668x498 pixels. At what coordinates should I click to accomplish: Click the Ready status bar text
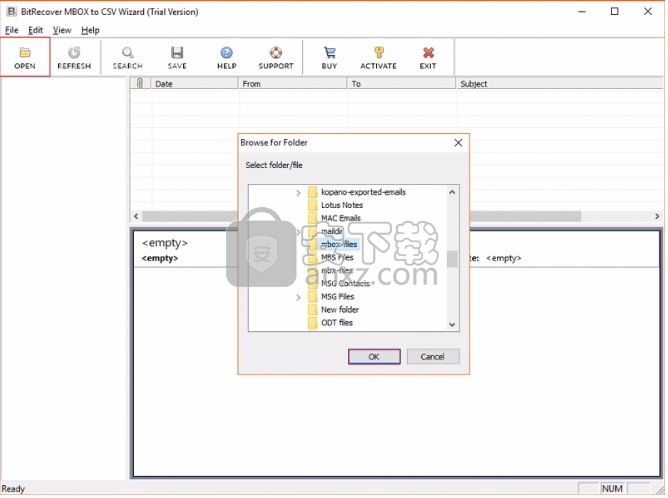13,489
